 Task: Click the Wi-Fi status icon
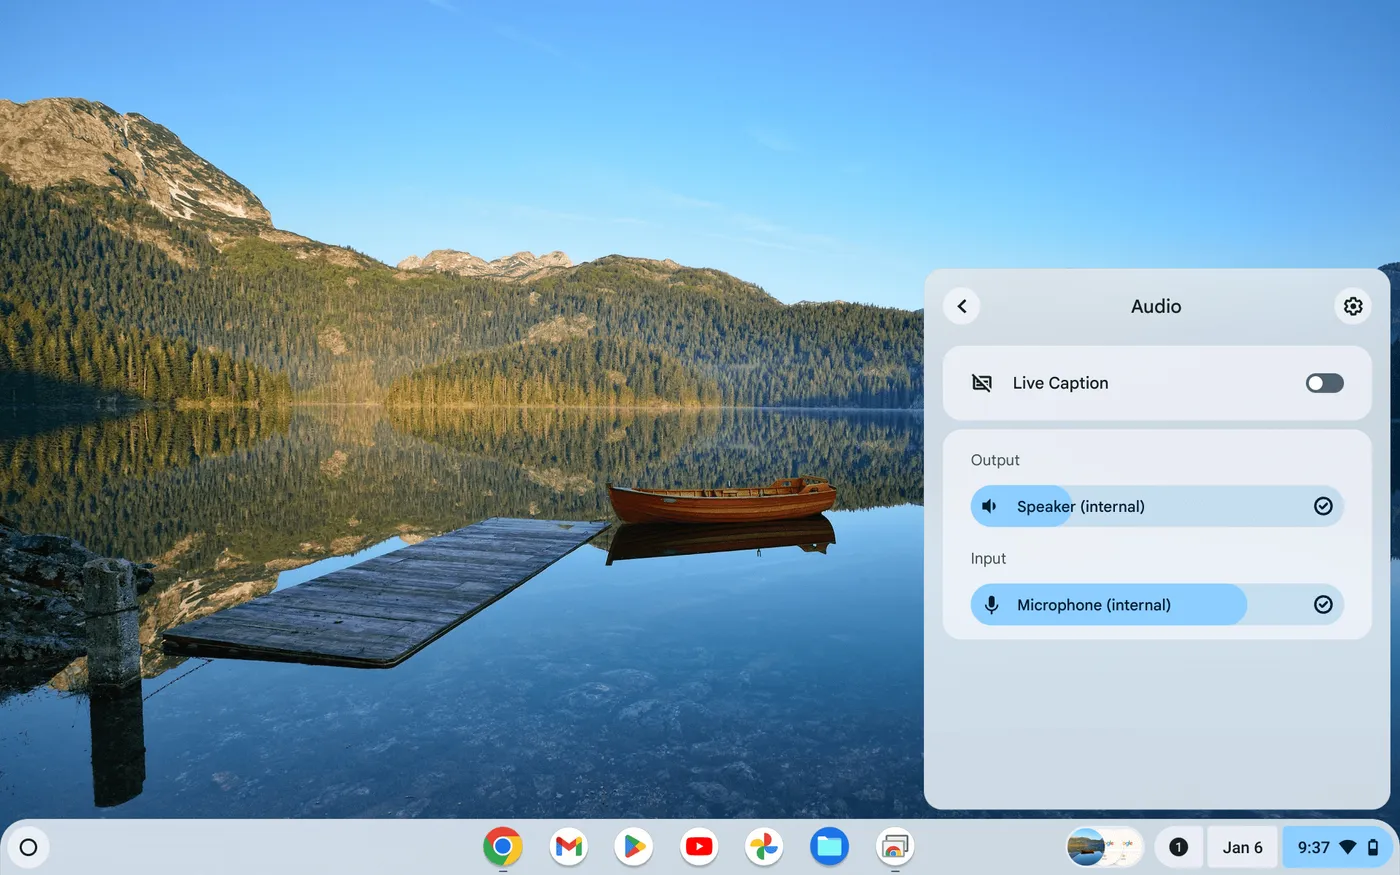coord(1348,847)
